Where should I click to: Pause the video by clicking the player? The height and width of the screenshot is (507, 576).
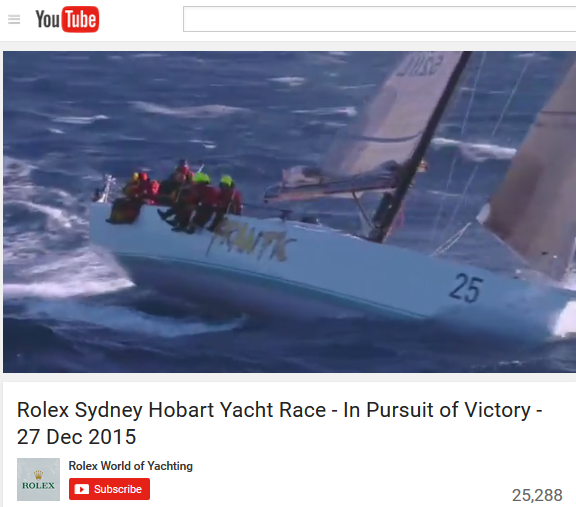[x=289, y=212]
